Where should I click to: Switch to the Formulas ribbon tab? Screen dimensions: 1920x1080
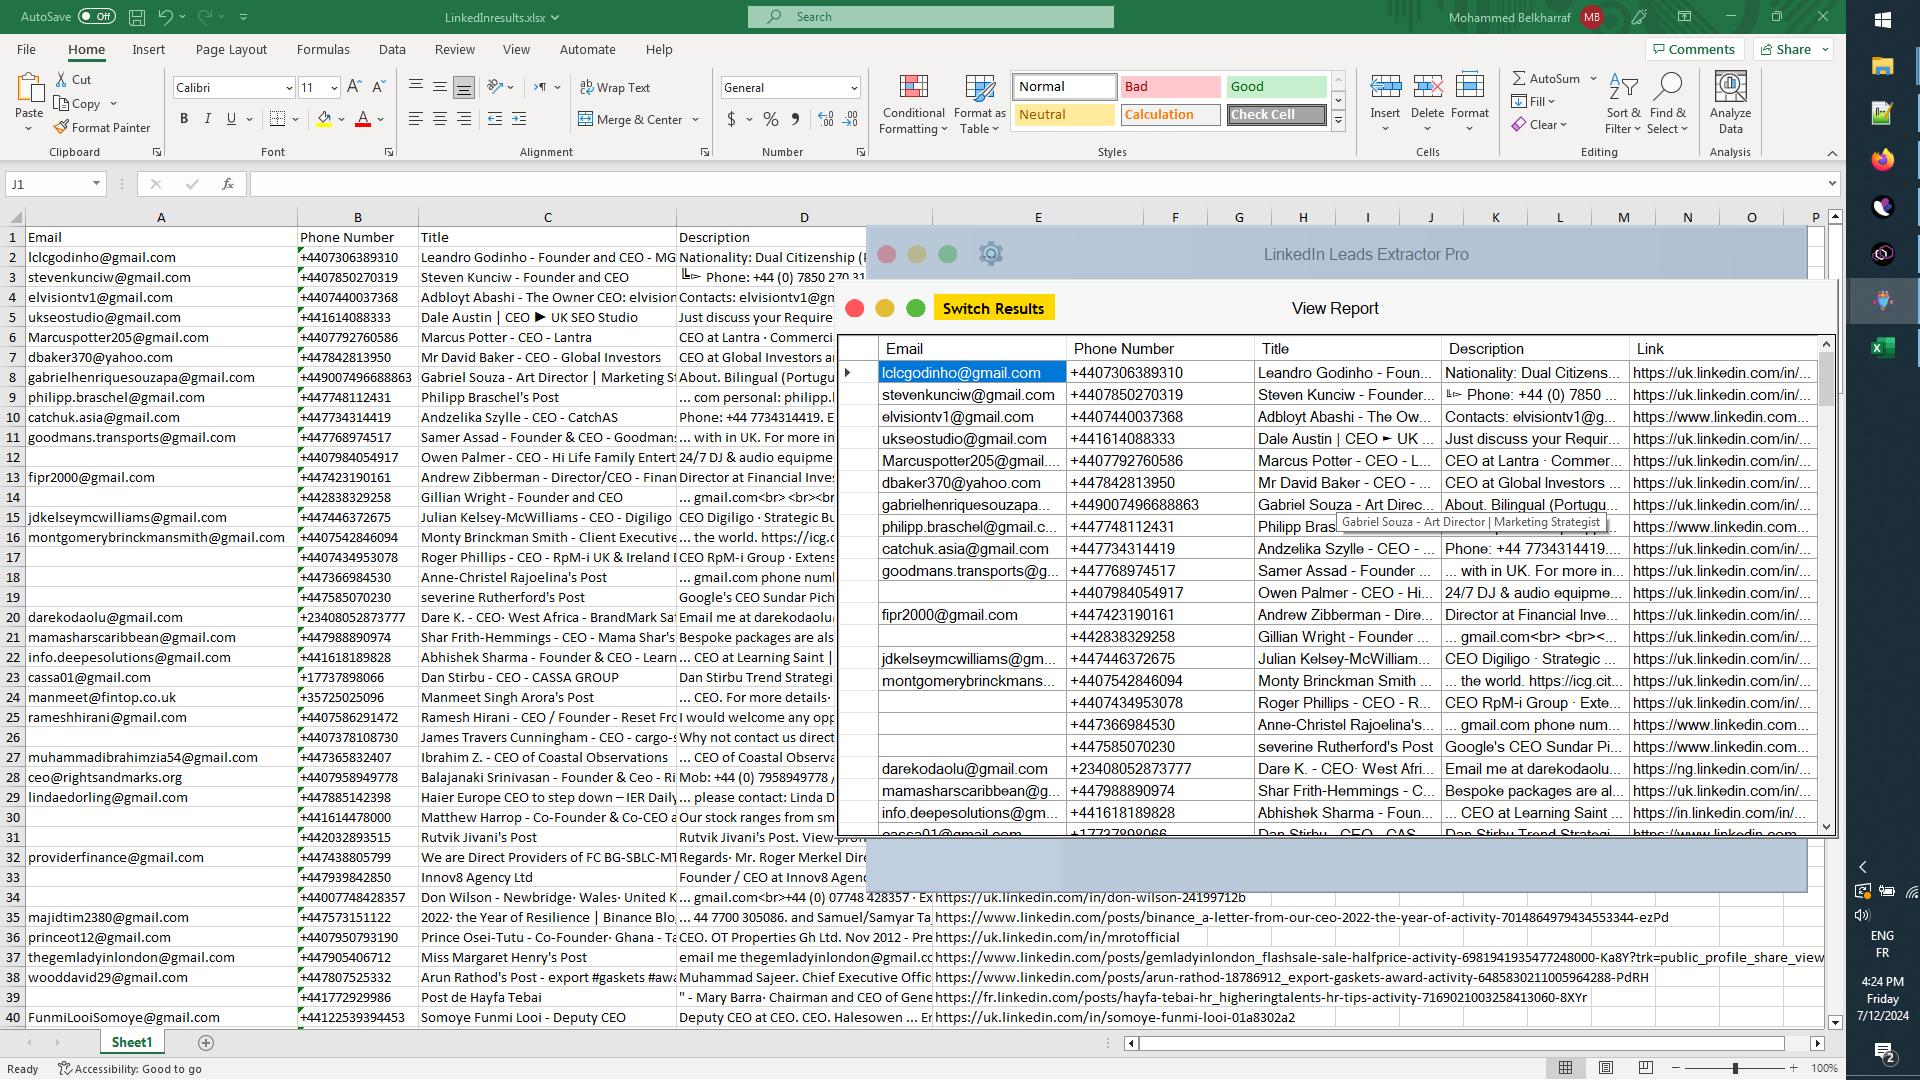tap(323, 50)
